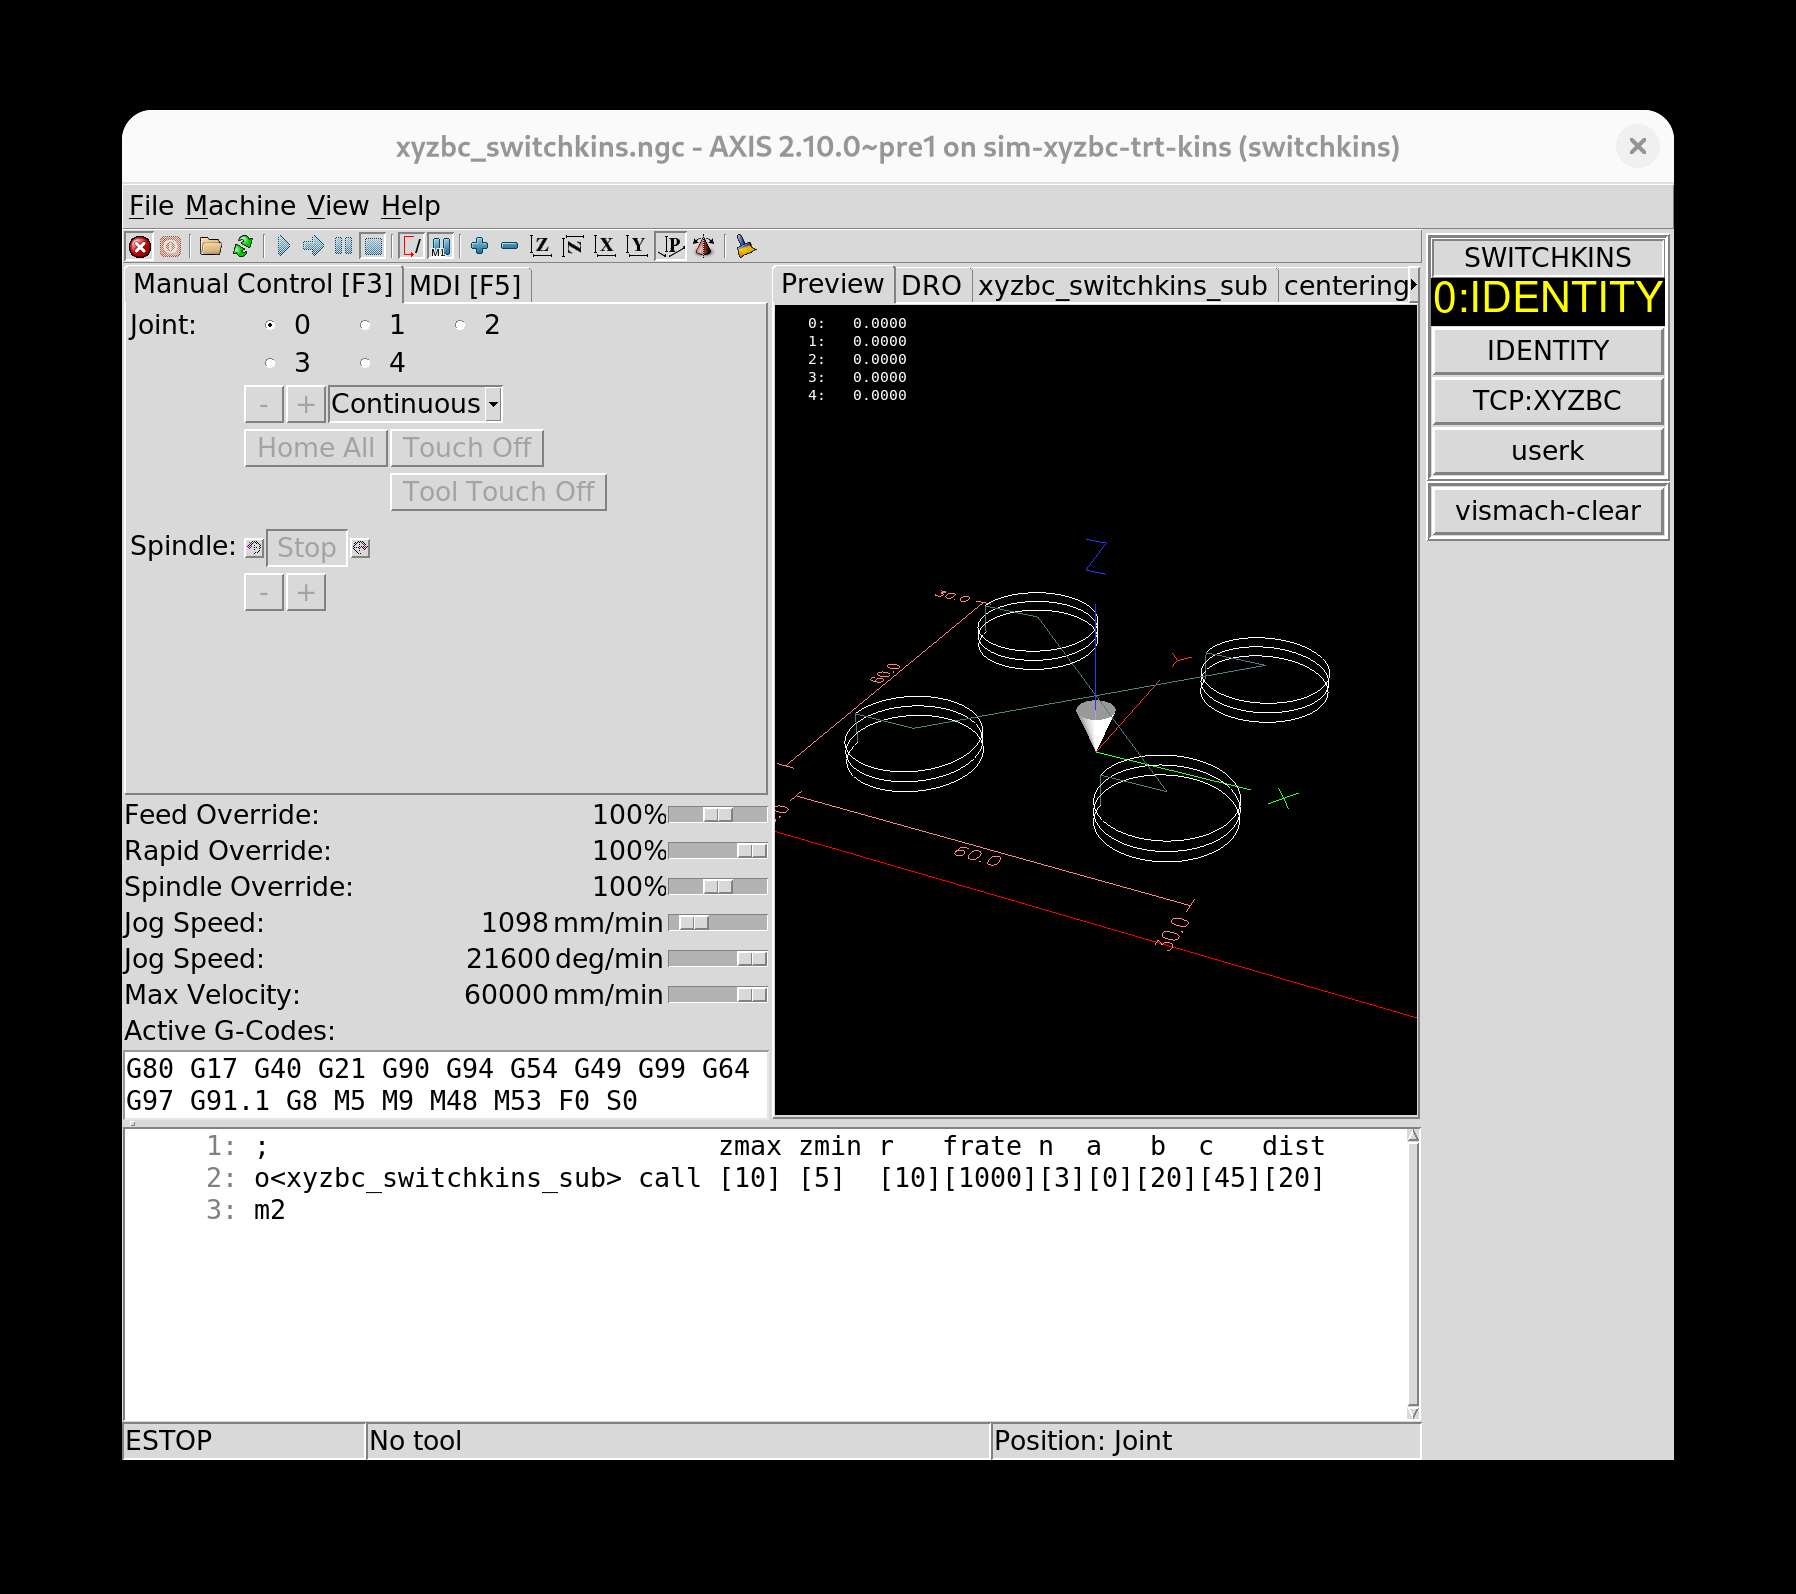Screen dimensions: 1796x1594
Task: Reload the current file with green arrows
Action: pyautogui.click(x=242, y=246)
